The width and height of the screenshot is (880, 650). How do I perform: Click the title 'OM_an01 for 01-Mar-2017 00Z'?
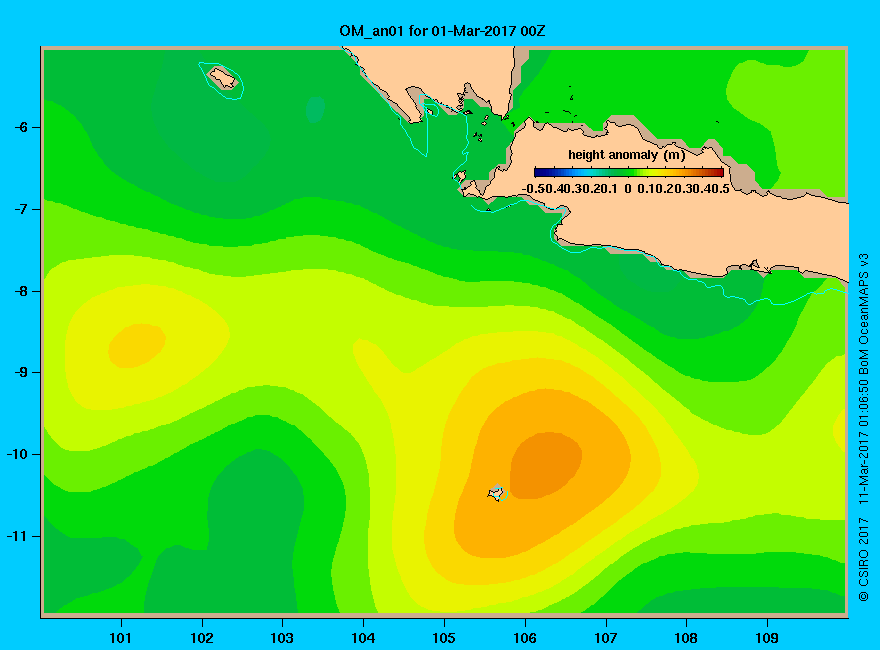[x=442, y=31]
